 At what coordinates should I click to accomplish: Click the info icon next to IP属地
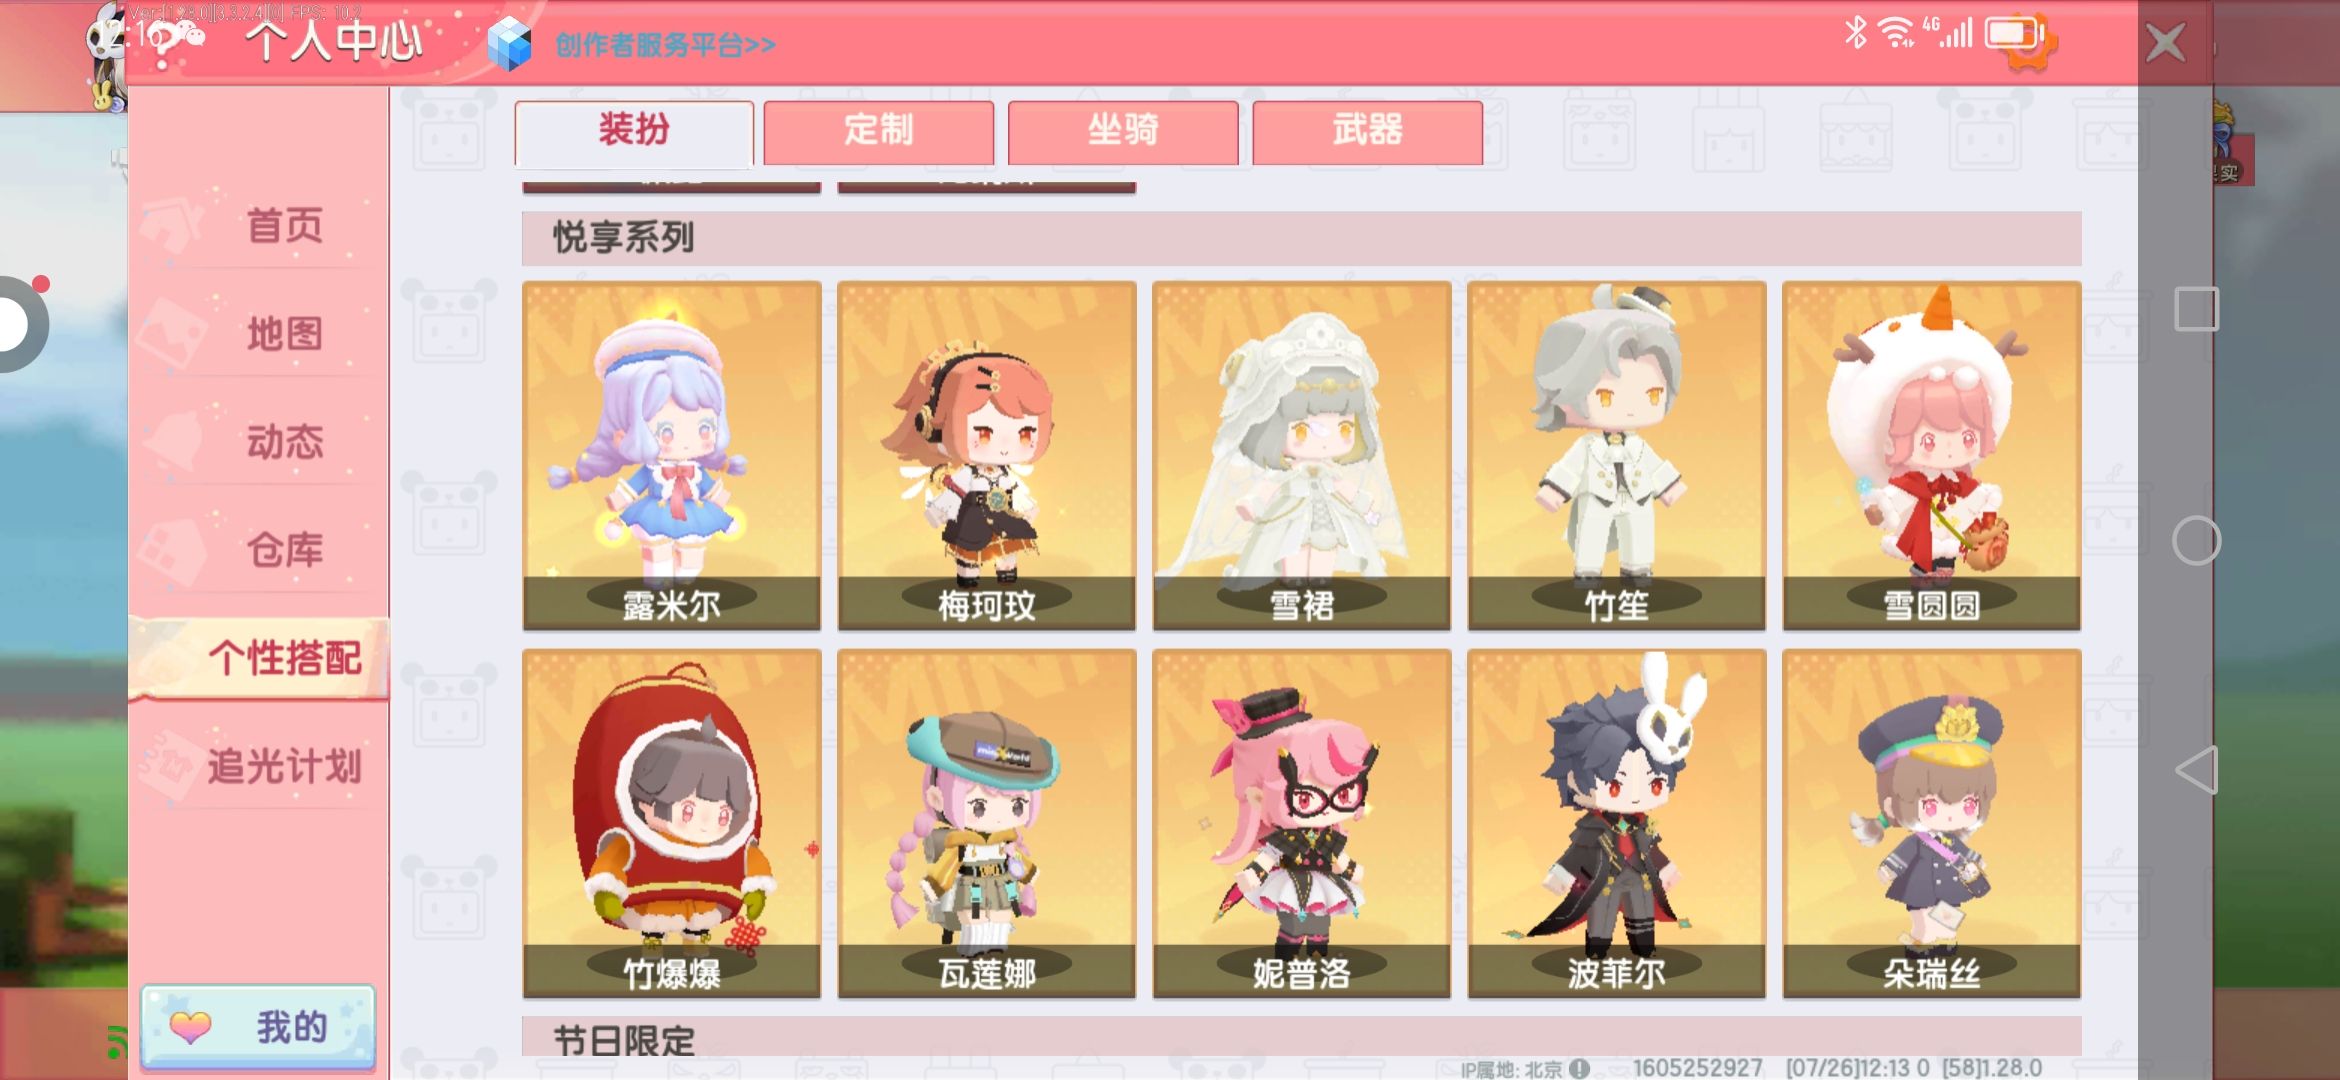(x=1579, y=1068)
